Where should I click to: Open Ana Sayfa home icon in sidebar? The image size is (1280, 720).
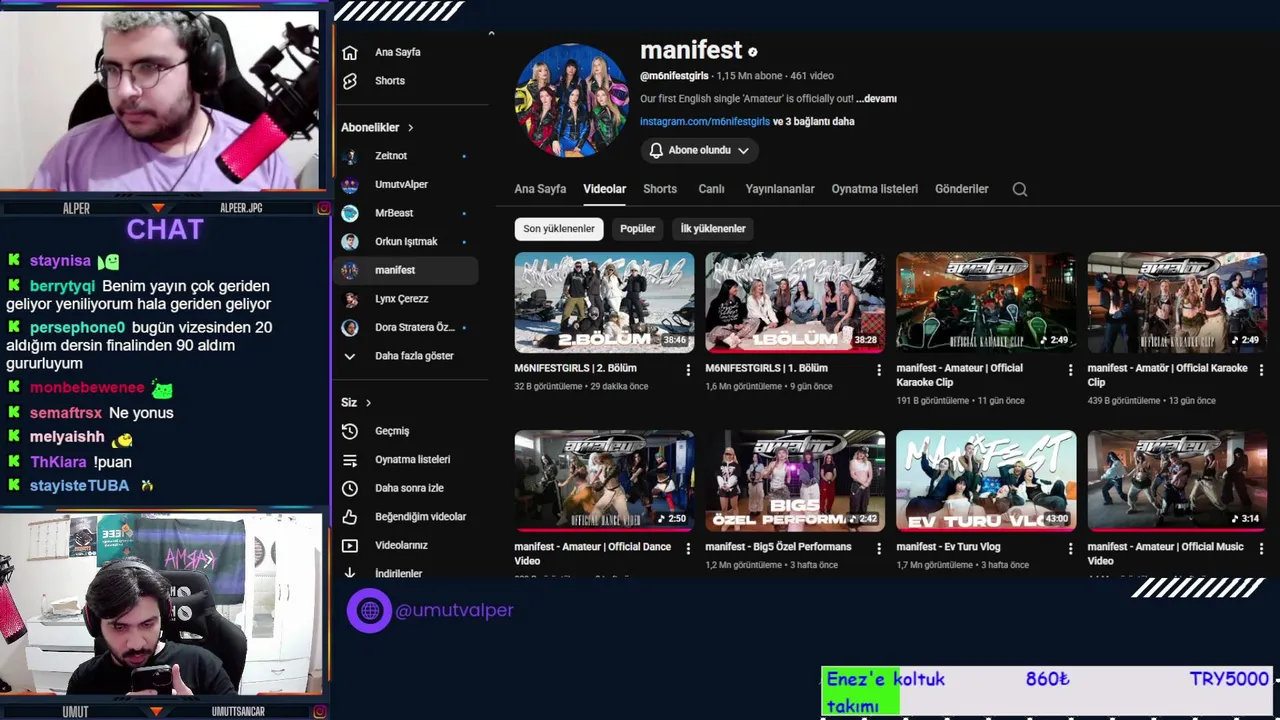click(349, 52)
